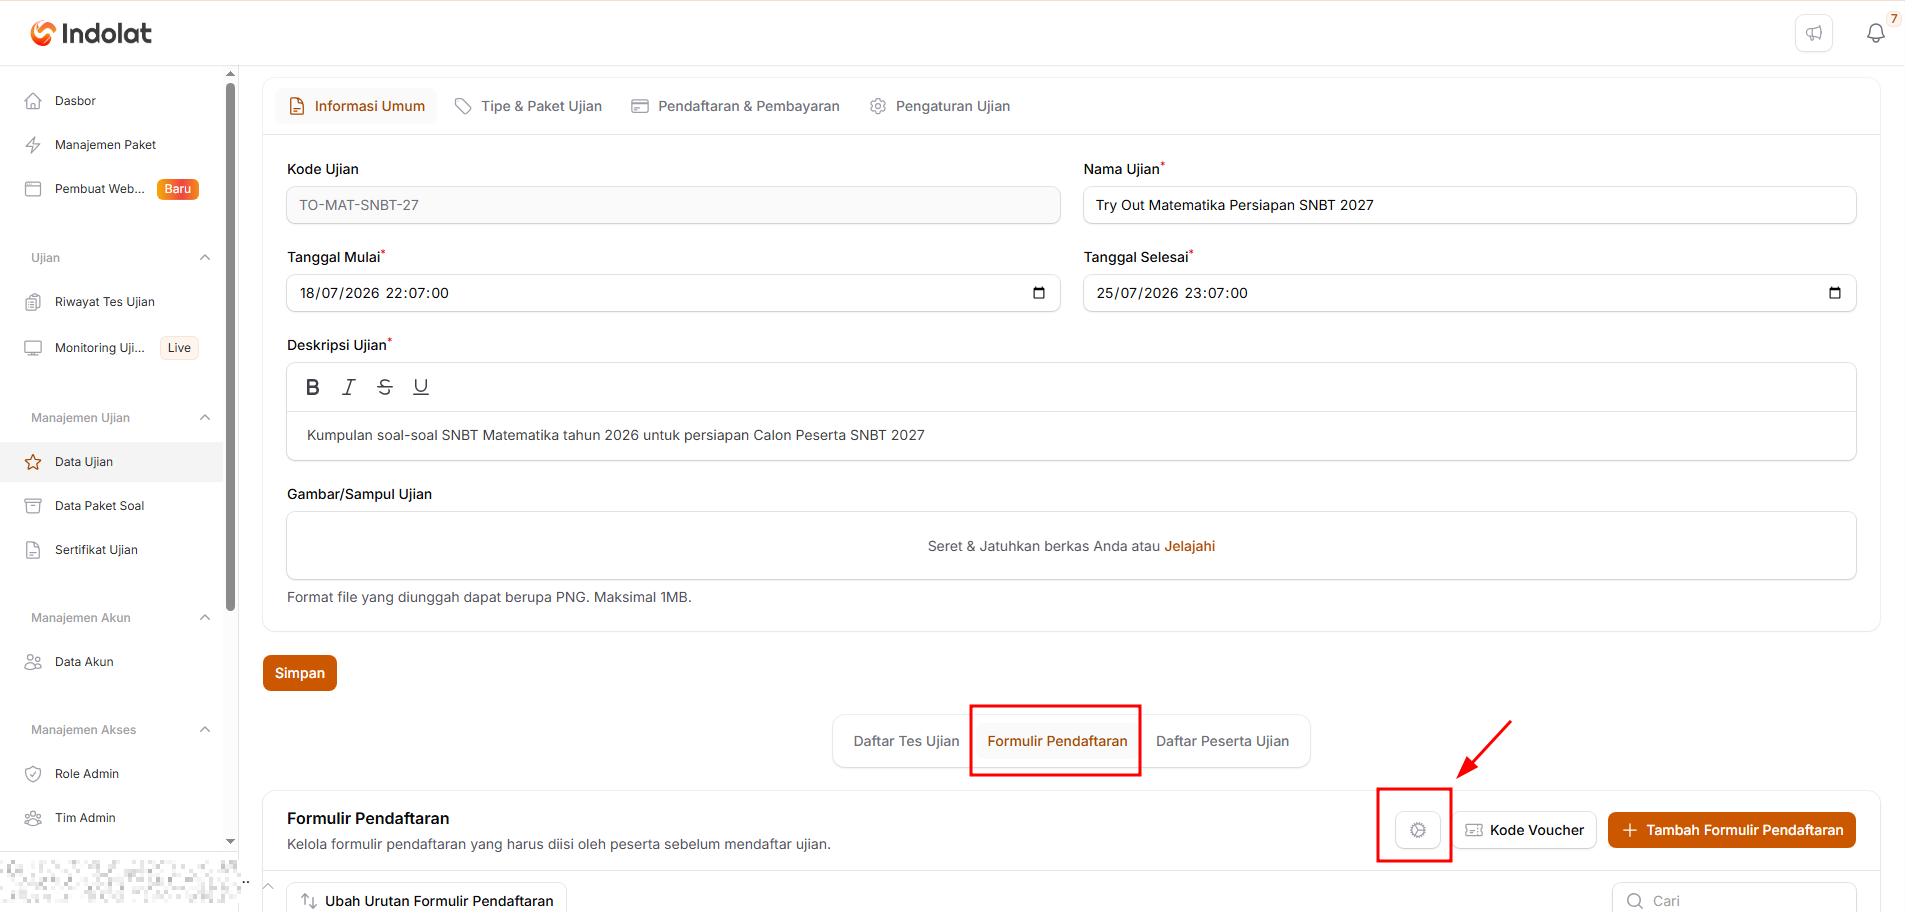
Task: Click the Kode Ujian field
Action: click(x=673, y=205)
